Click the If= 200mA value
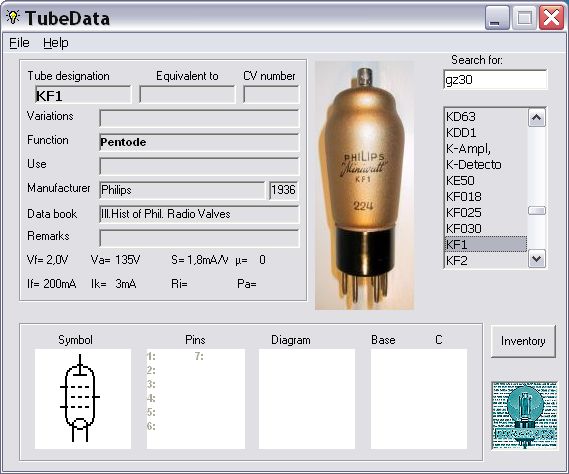The height and width of the screenshot is (474, 569). click(52, 284)
